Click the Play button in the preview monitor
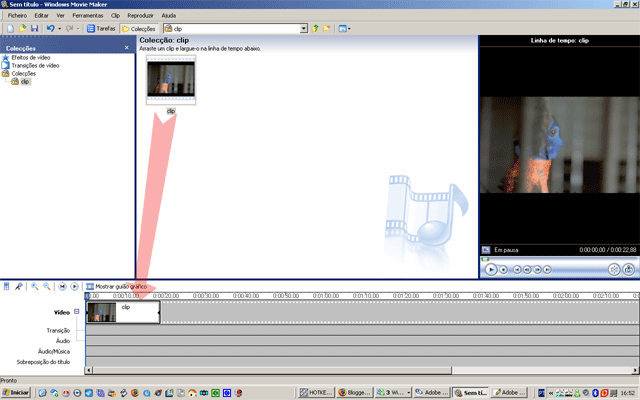Viewport: 640px width, 400px height. [491, 269]
